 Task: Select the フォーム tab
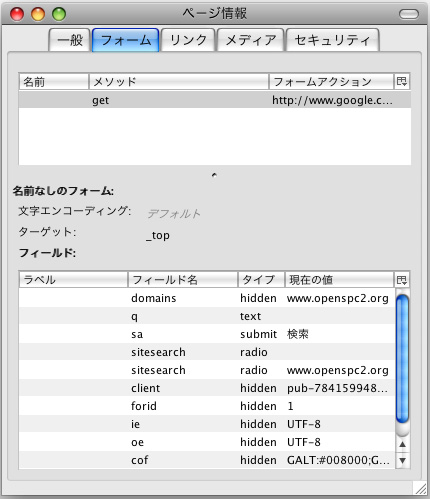[x=126, y=40]
